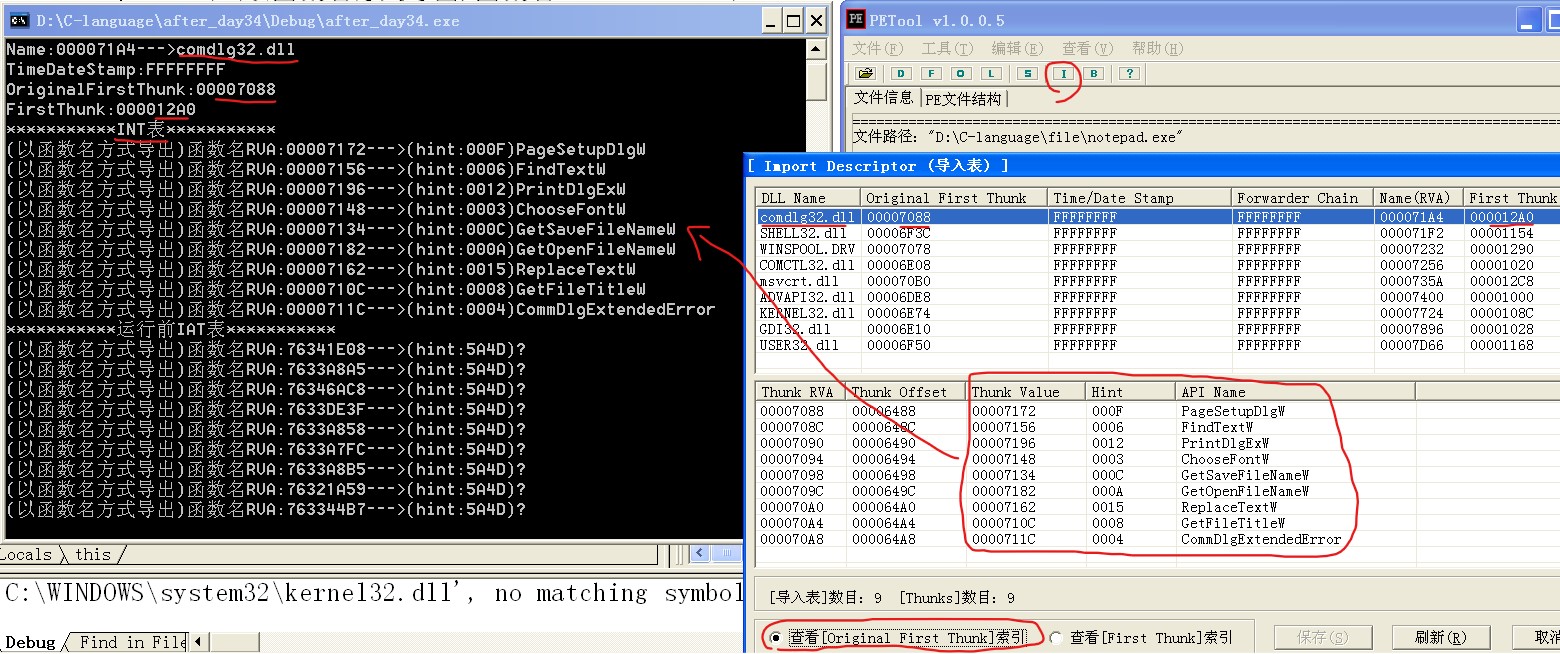Image resolution: width=1560 pixels, height=654 pixels.
Task: Select the 查看[First Thunk]索引 radio button
Action: tap(1058, 636)
